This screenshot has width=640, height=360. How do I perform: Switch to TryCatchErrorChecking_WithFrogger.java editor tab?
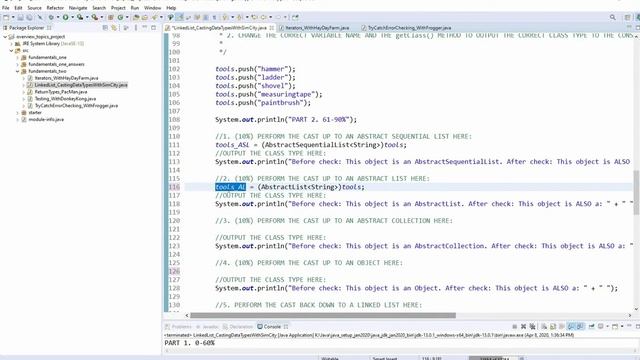pyautogui.click(x=409, y=28)
